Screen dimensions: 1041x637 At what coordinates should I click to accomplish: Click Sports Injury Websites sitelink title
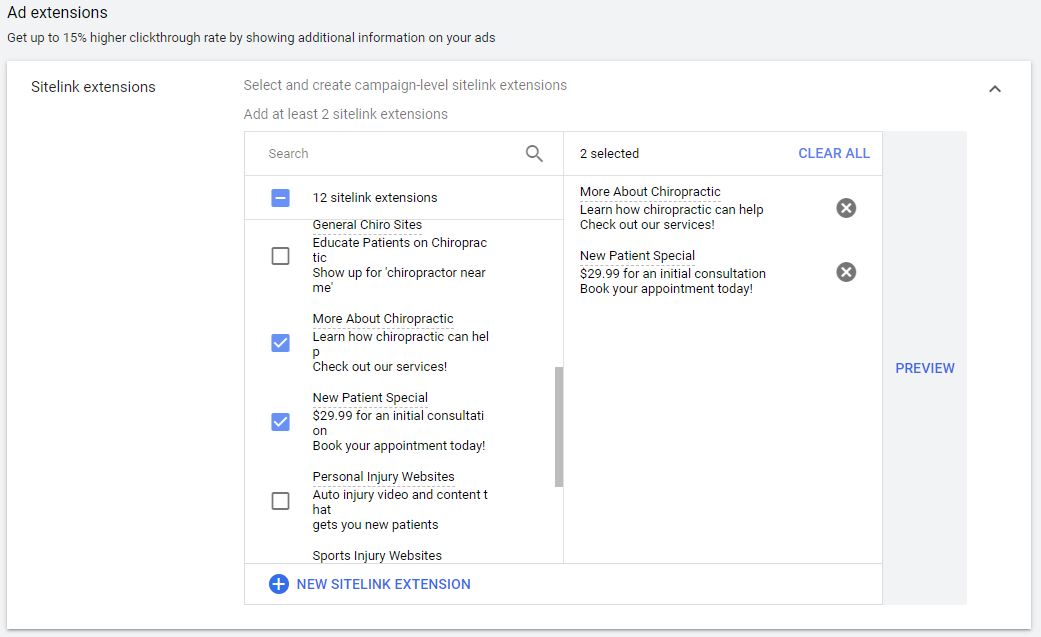coord(377,555)
